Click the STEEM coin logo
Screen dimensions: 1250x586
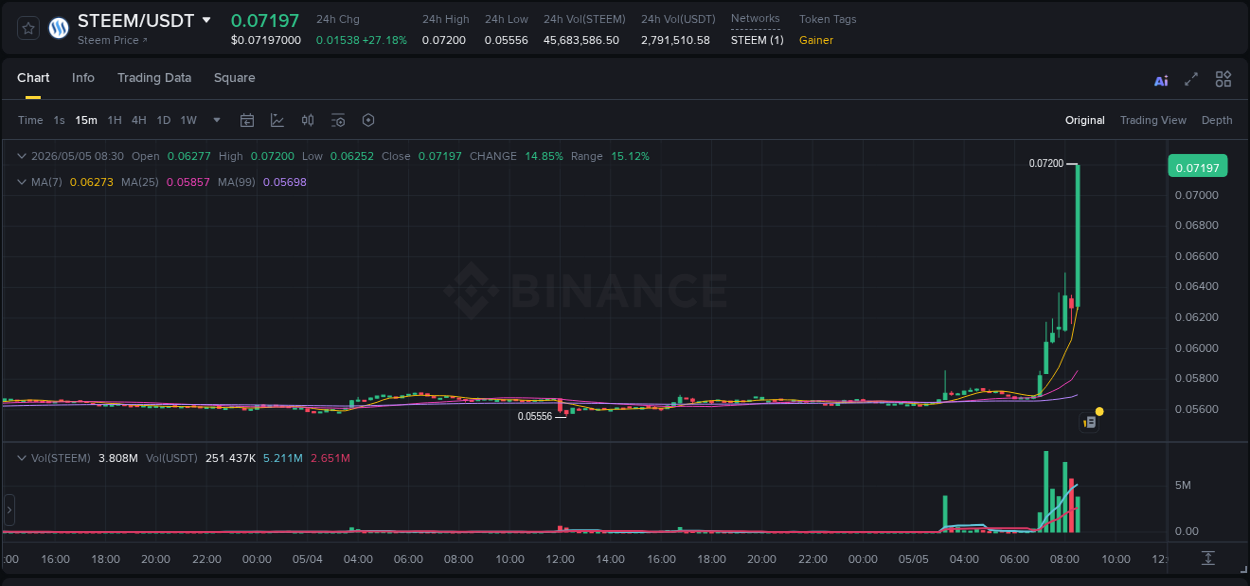59,28
